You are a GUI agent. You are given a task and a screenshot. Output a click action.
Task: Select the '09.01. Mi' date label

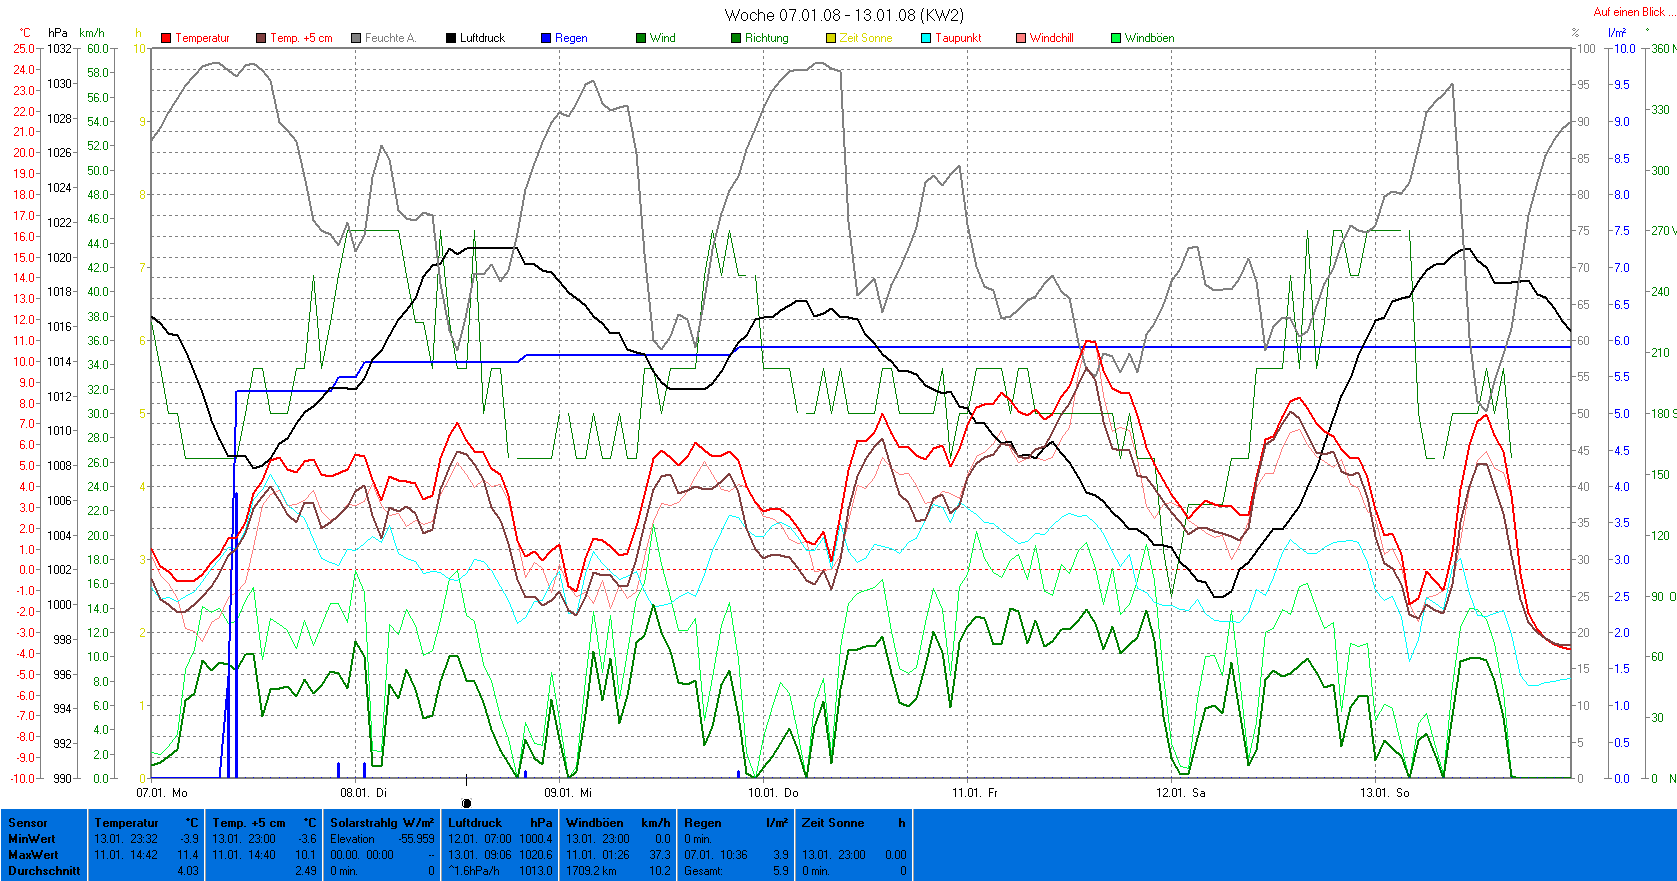[x=567, y=793]
